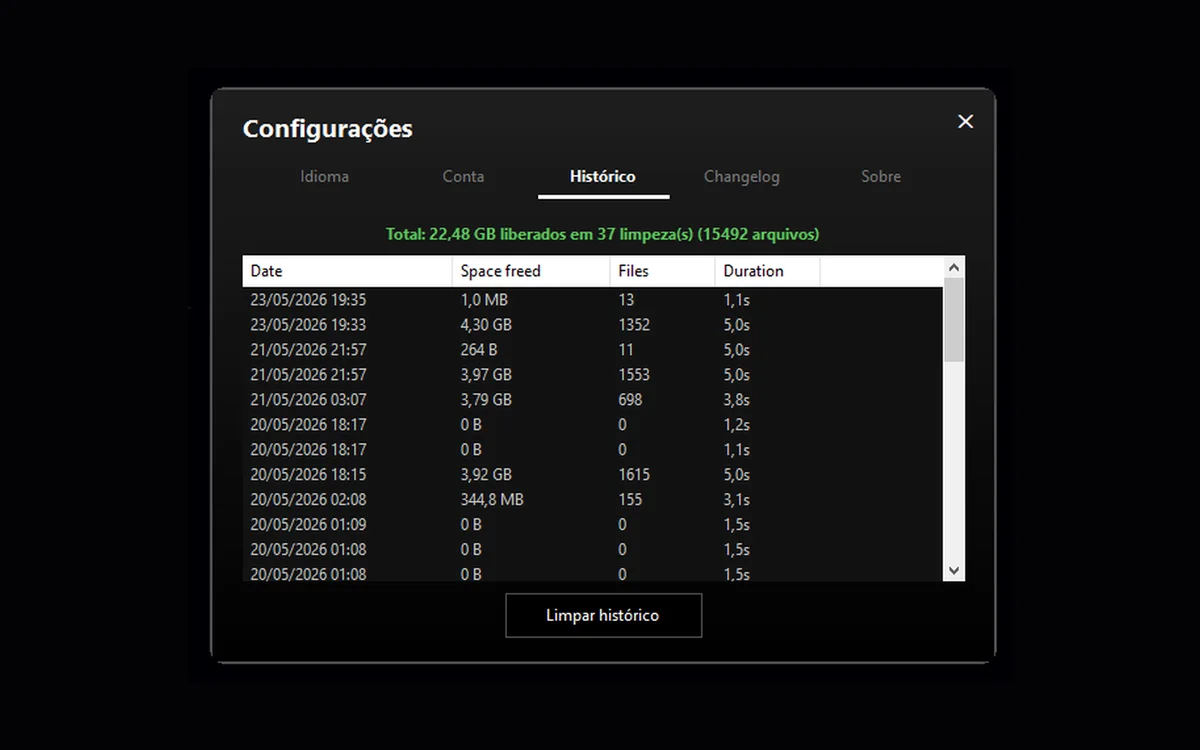
Task: Open the Conta tab
Action: click(463, 176)
